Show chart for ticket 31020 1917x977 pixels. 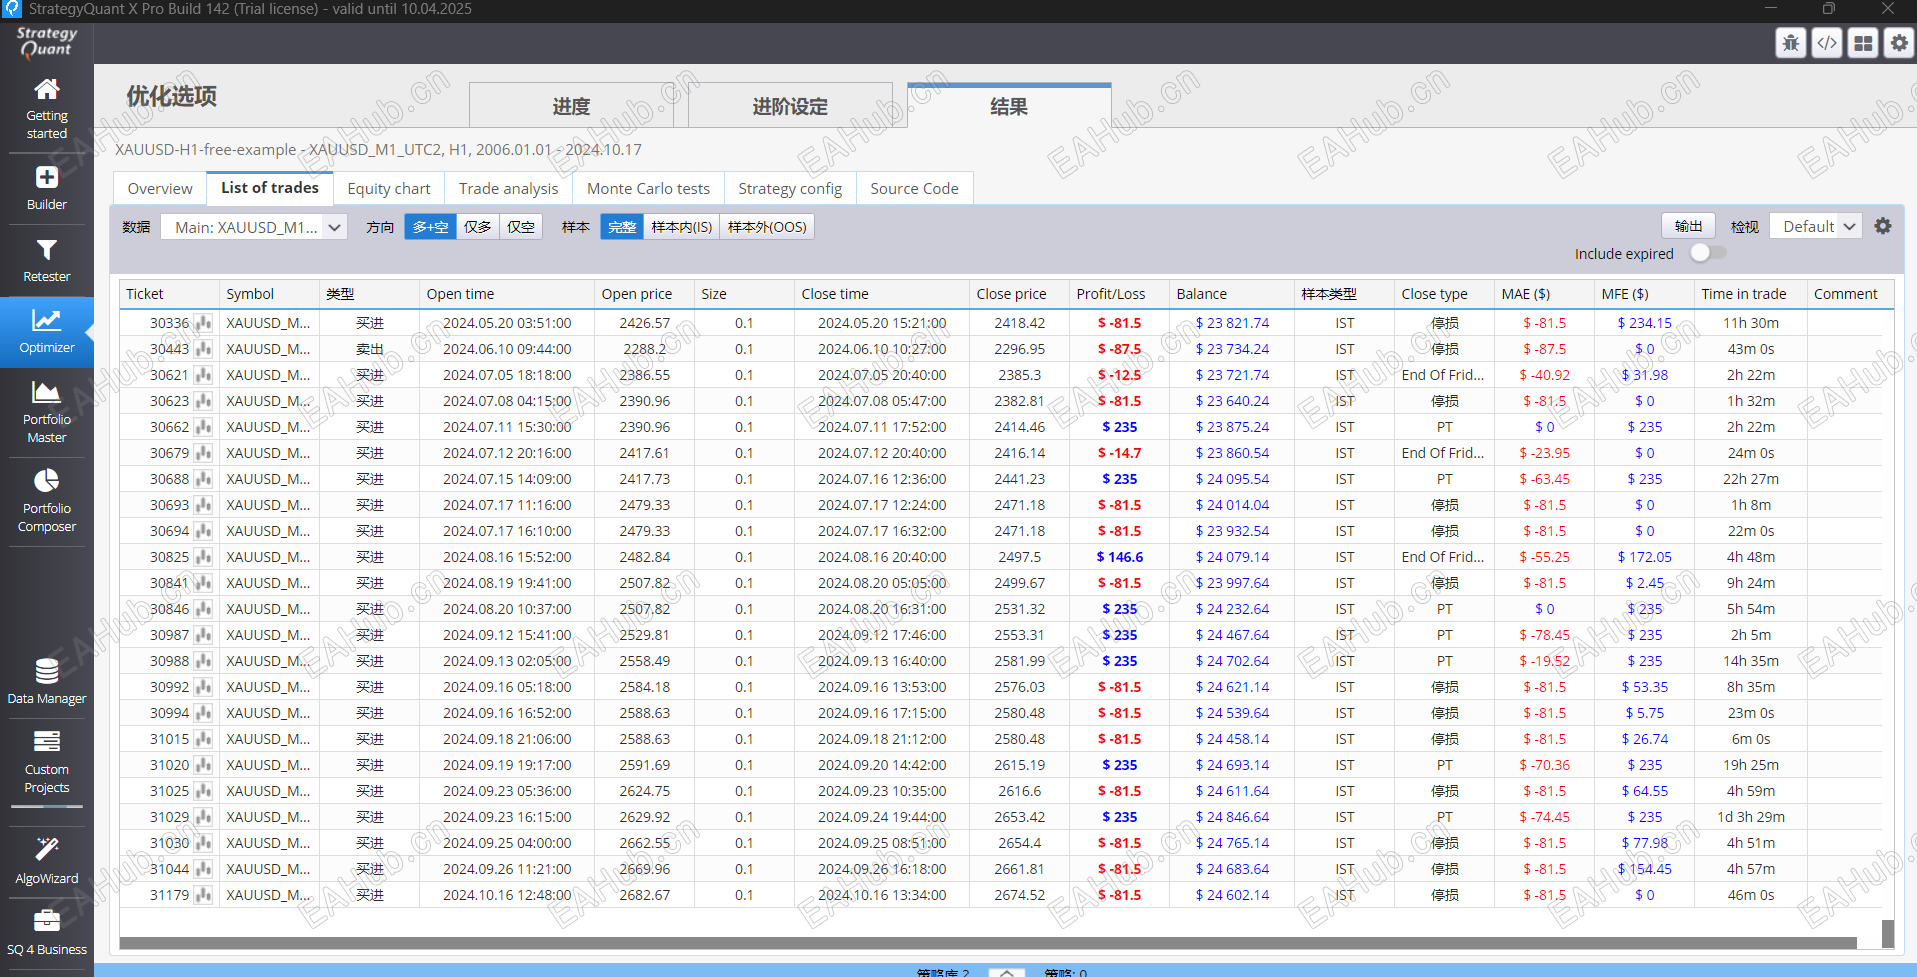coord(204,765)
